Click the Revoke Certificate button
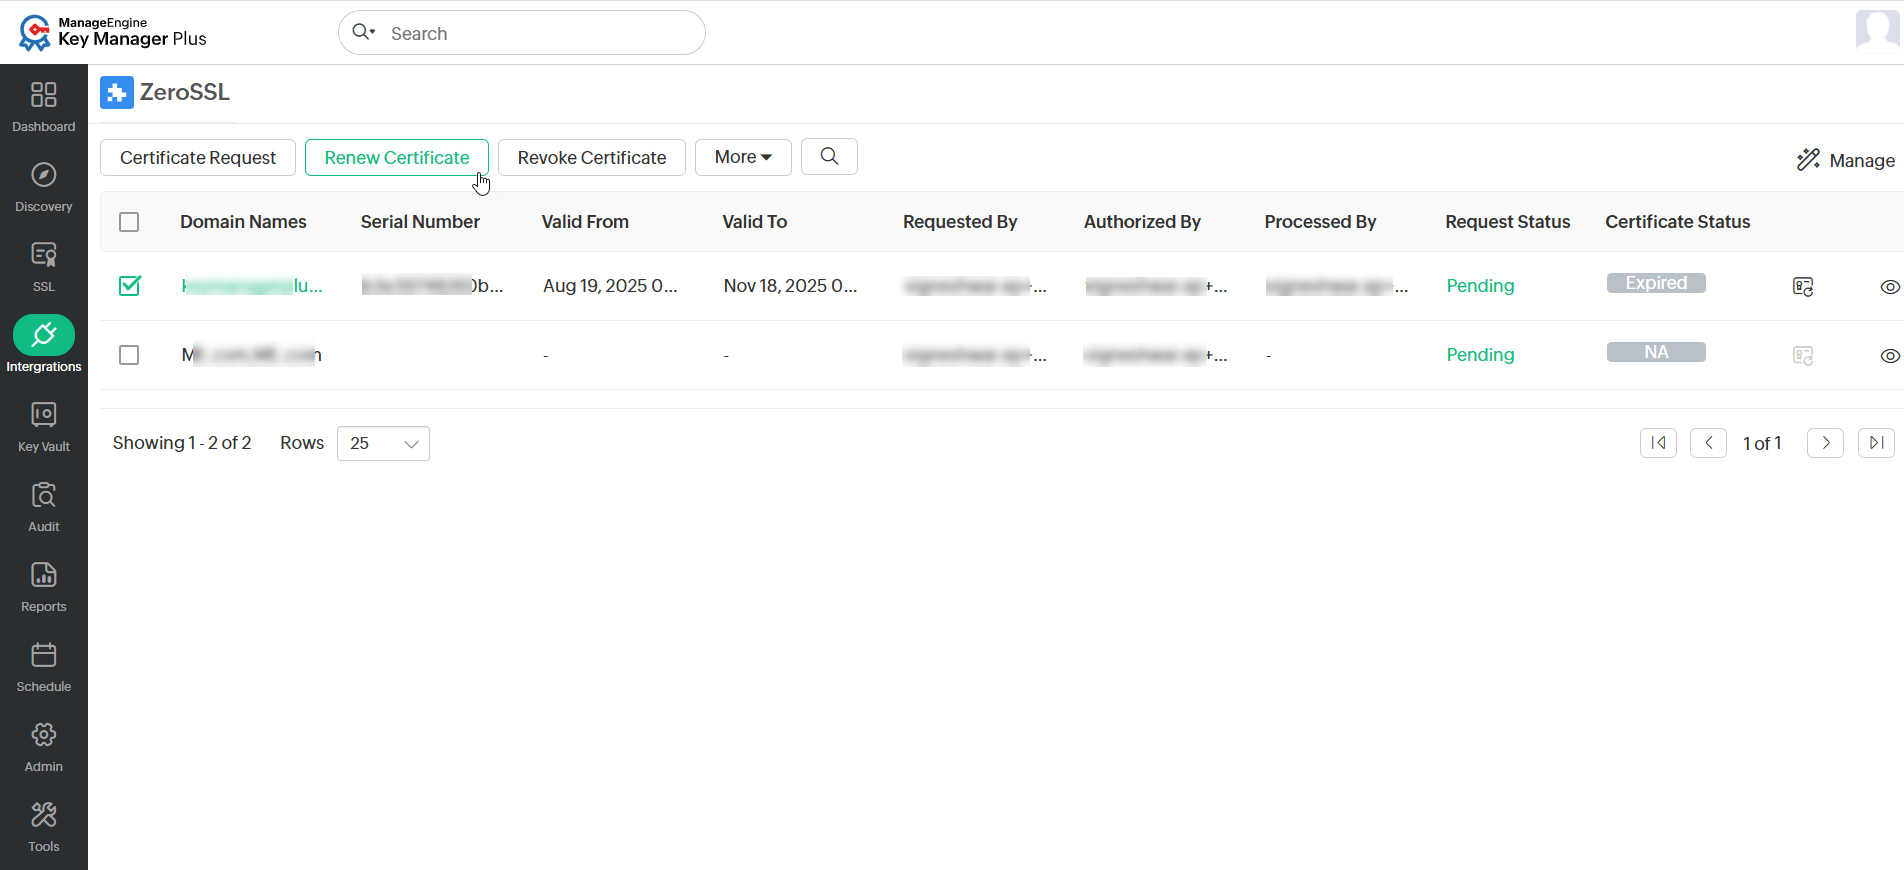 (x=592, y=157)
